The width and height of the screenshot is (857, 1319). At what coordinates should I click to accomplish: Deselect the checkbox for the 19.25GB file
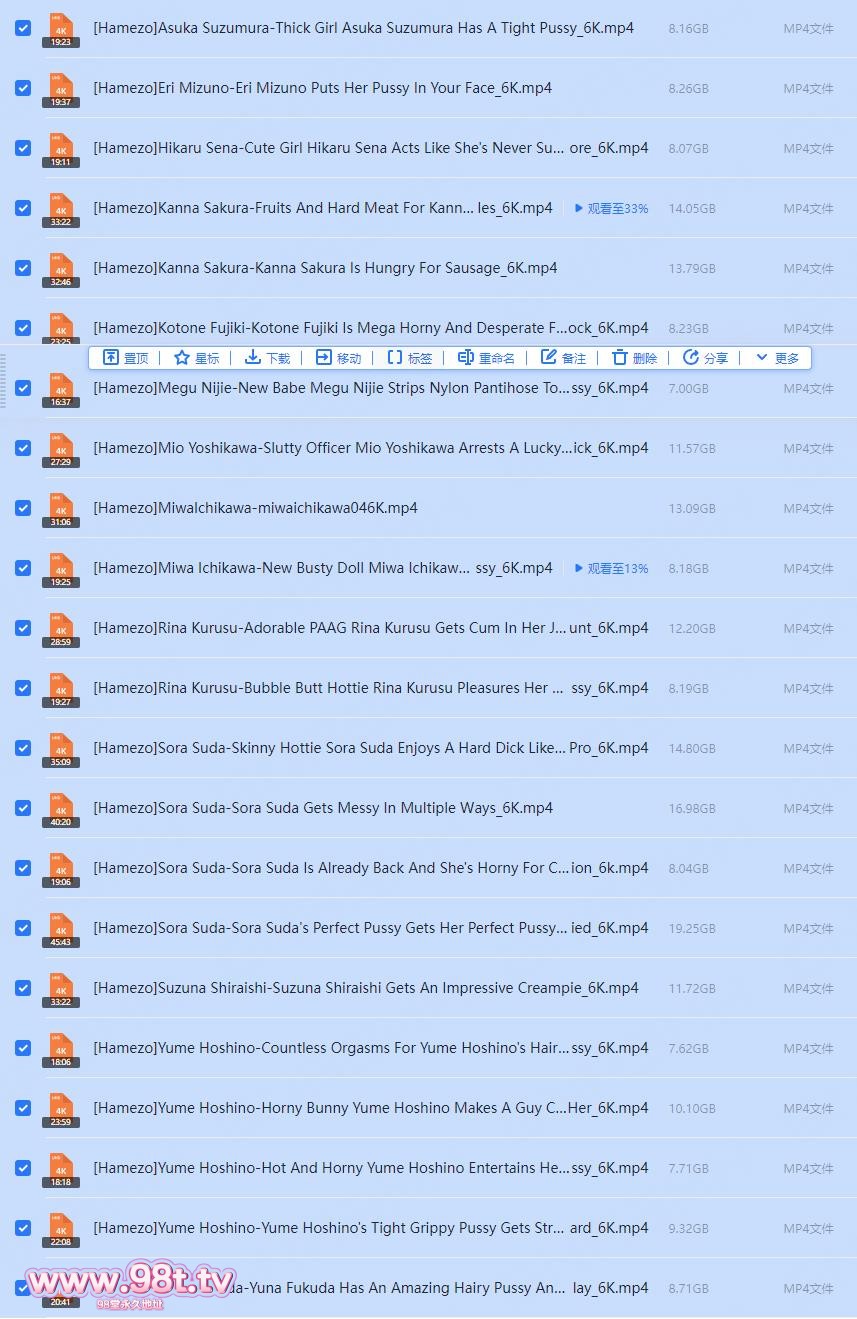[x=23, y=928]
